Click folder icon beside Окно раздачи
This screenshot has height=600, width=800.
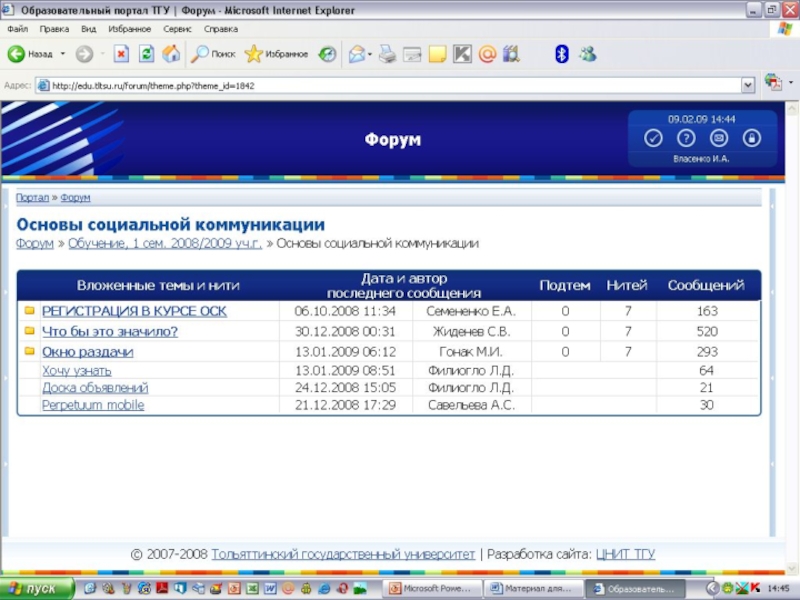tap(30, 352)
